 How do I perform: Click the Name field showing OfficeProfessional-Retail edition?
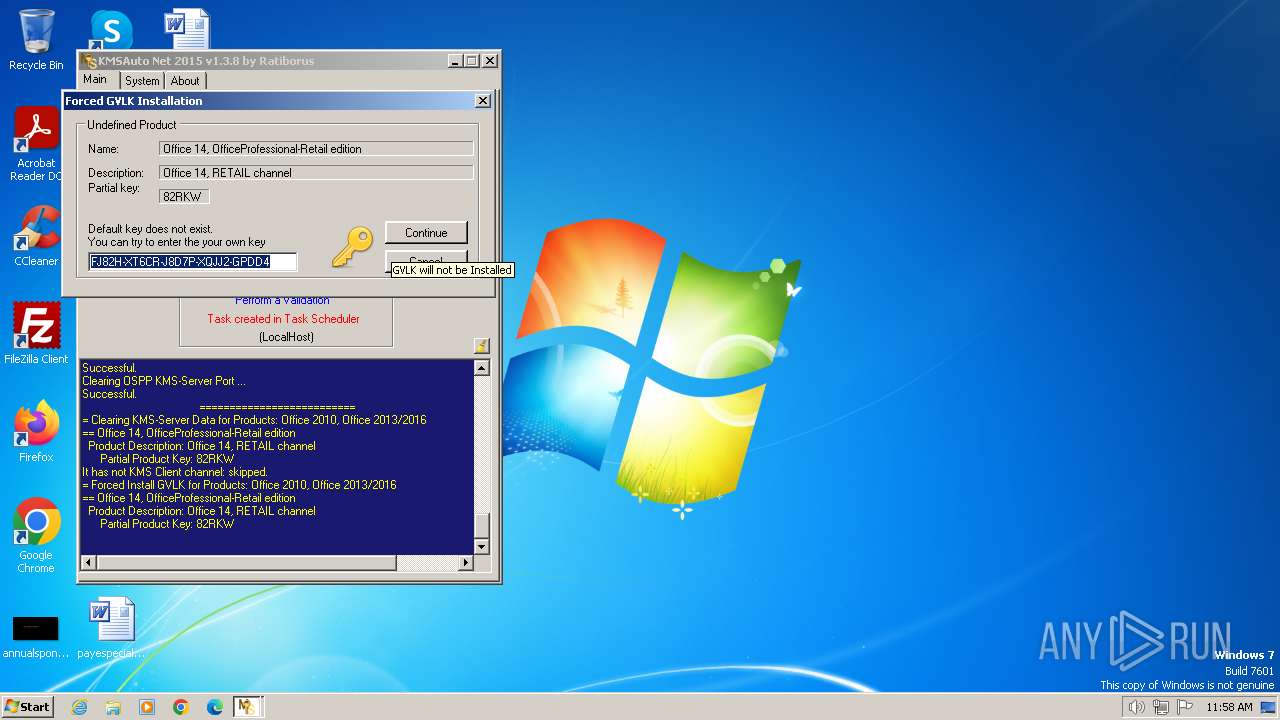click(316, 149)
